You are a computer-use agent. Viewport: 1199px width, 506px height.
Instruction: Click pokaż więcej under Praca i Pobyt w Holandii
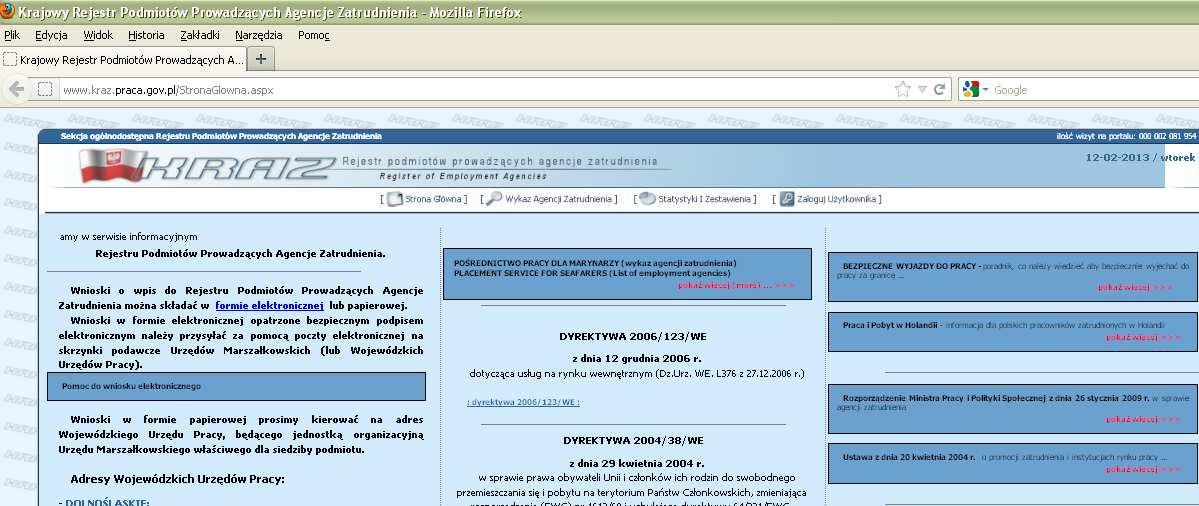coord(1143,337)
